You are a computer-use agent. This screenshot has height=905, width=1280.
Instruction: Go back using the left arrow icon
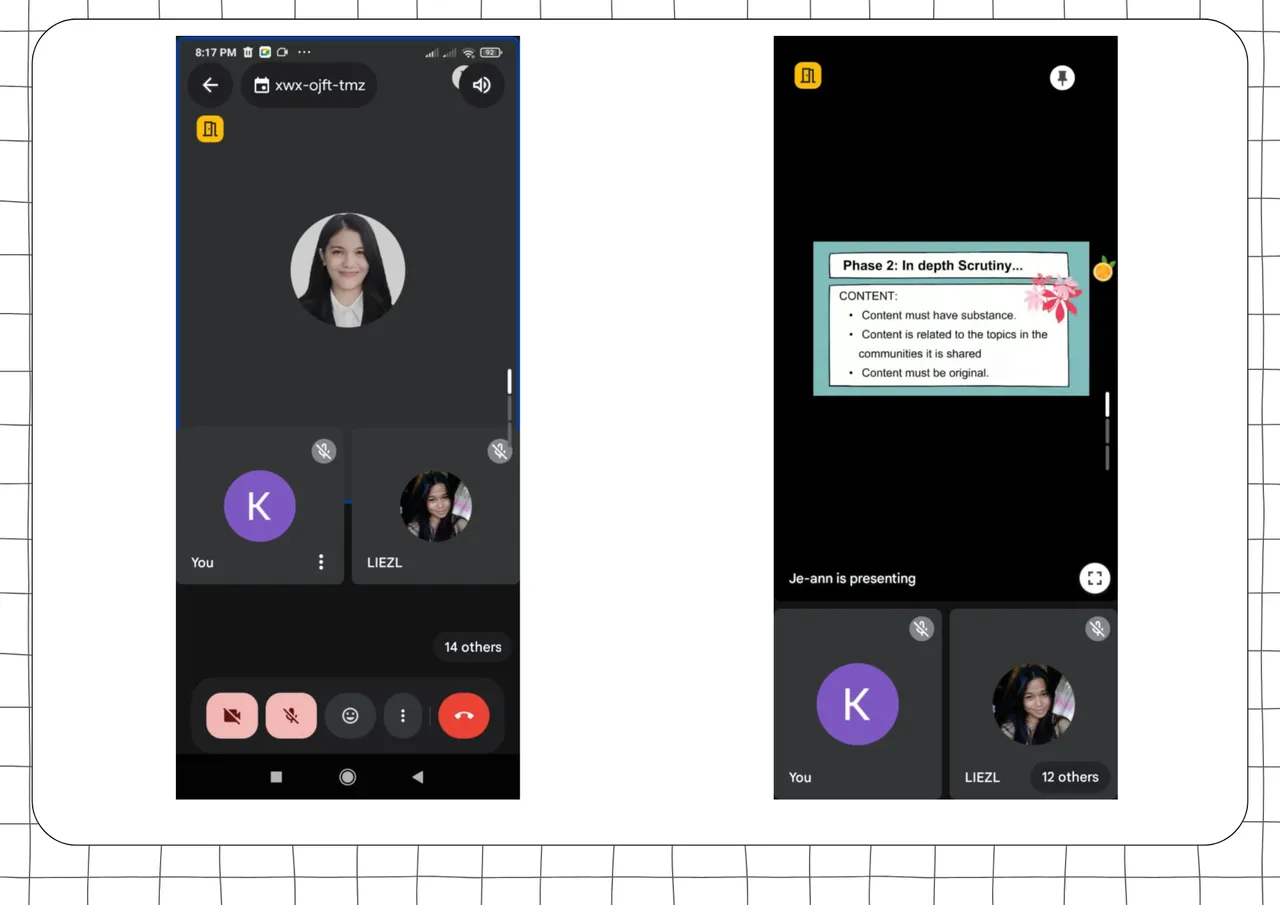point(210,85)
